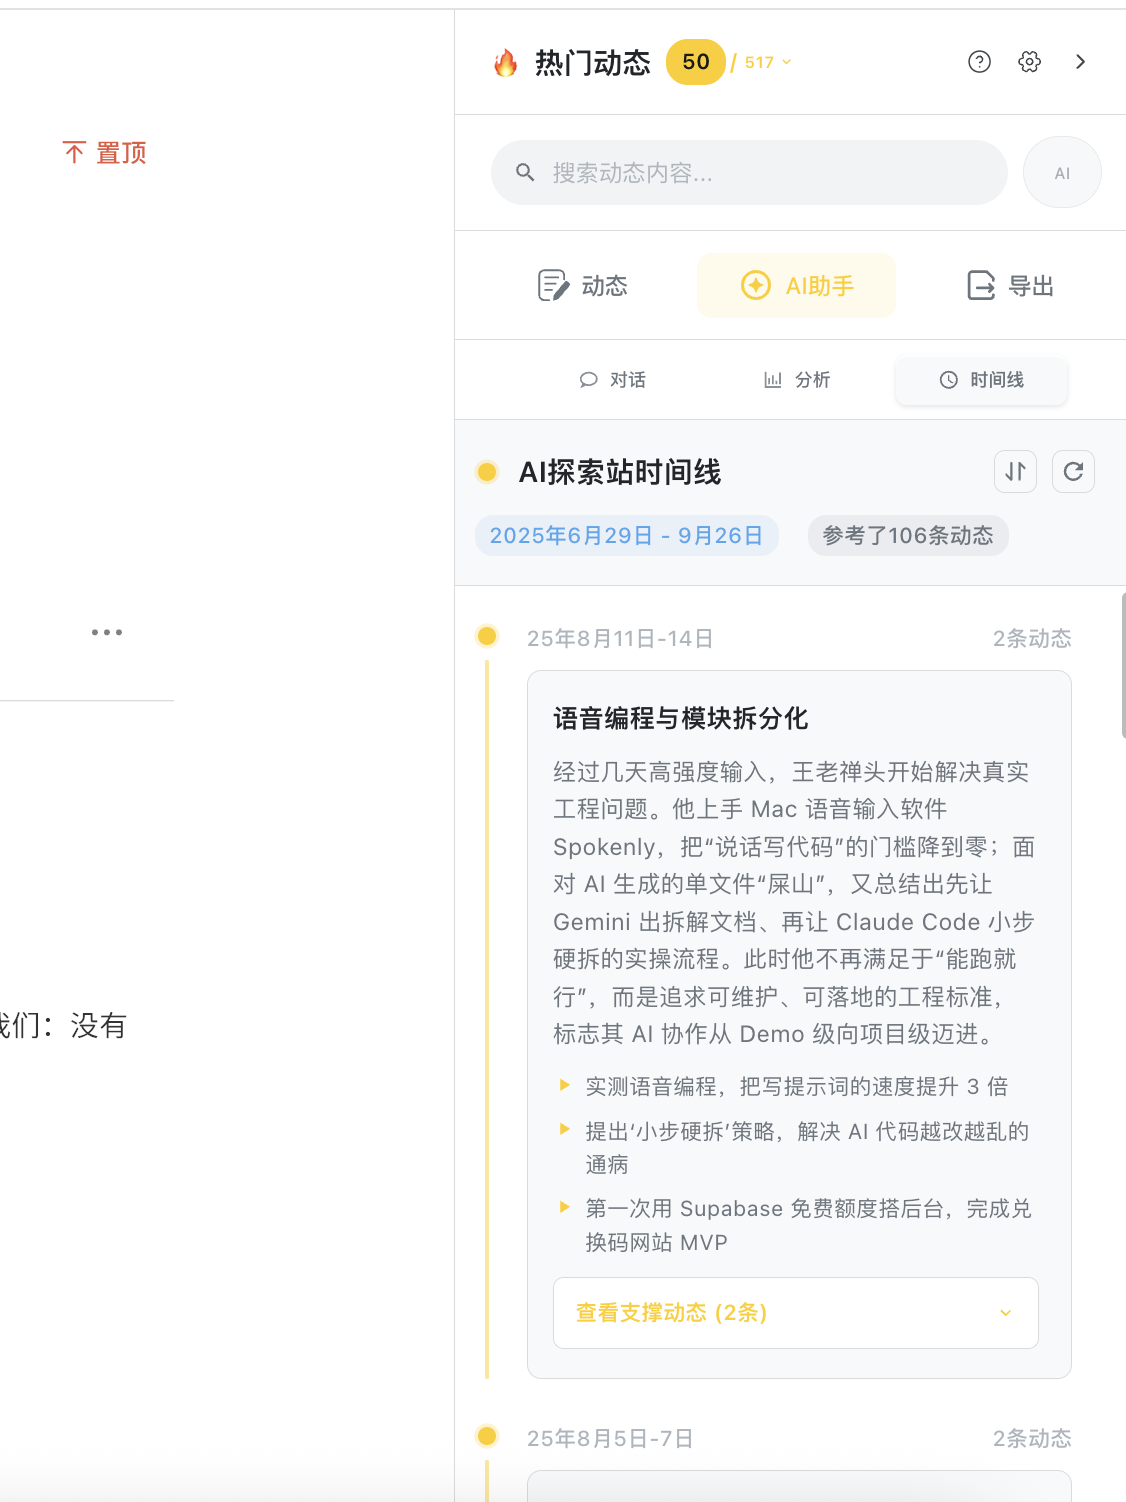This screenshot has width=1126, height=1502.
Task: Expand 查看支撑动态 (2条) list
Action: 795,1313
